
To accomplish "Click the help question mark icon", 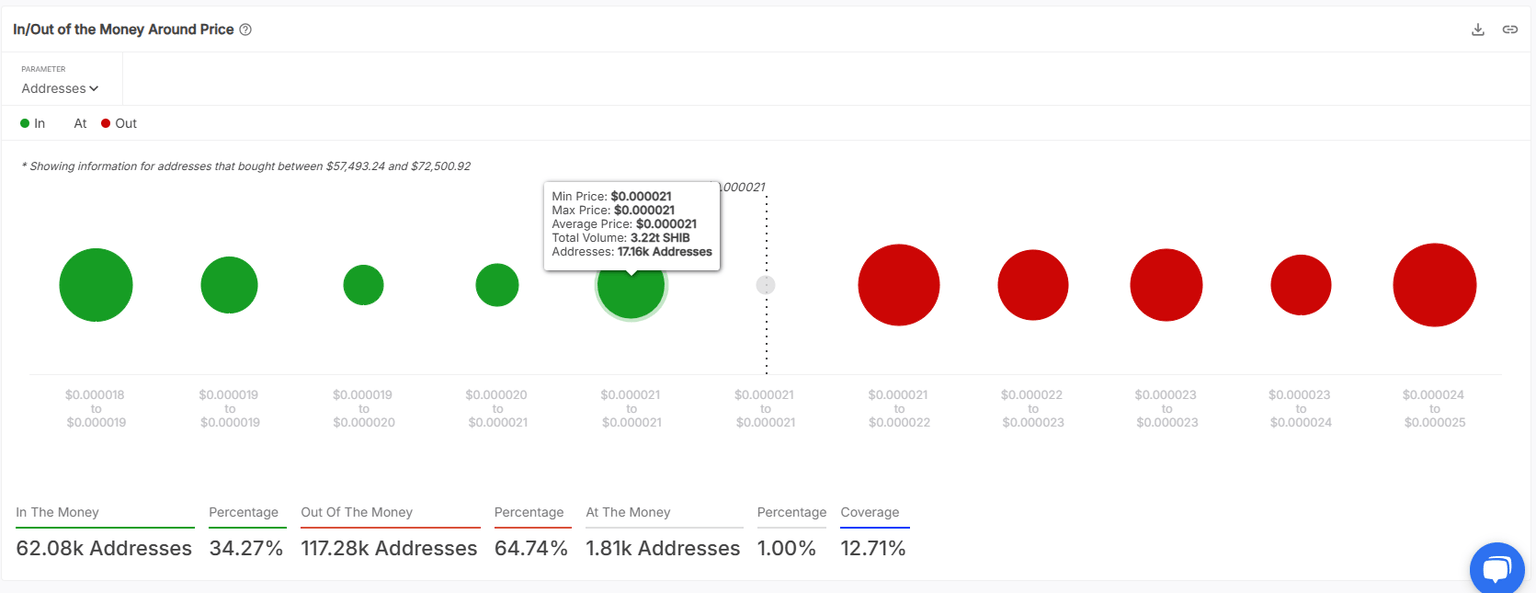I will click(x=246, y=30).
